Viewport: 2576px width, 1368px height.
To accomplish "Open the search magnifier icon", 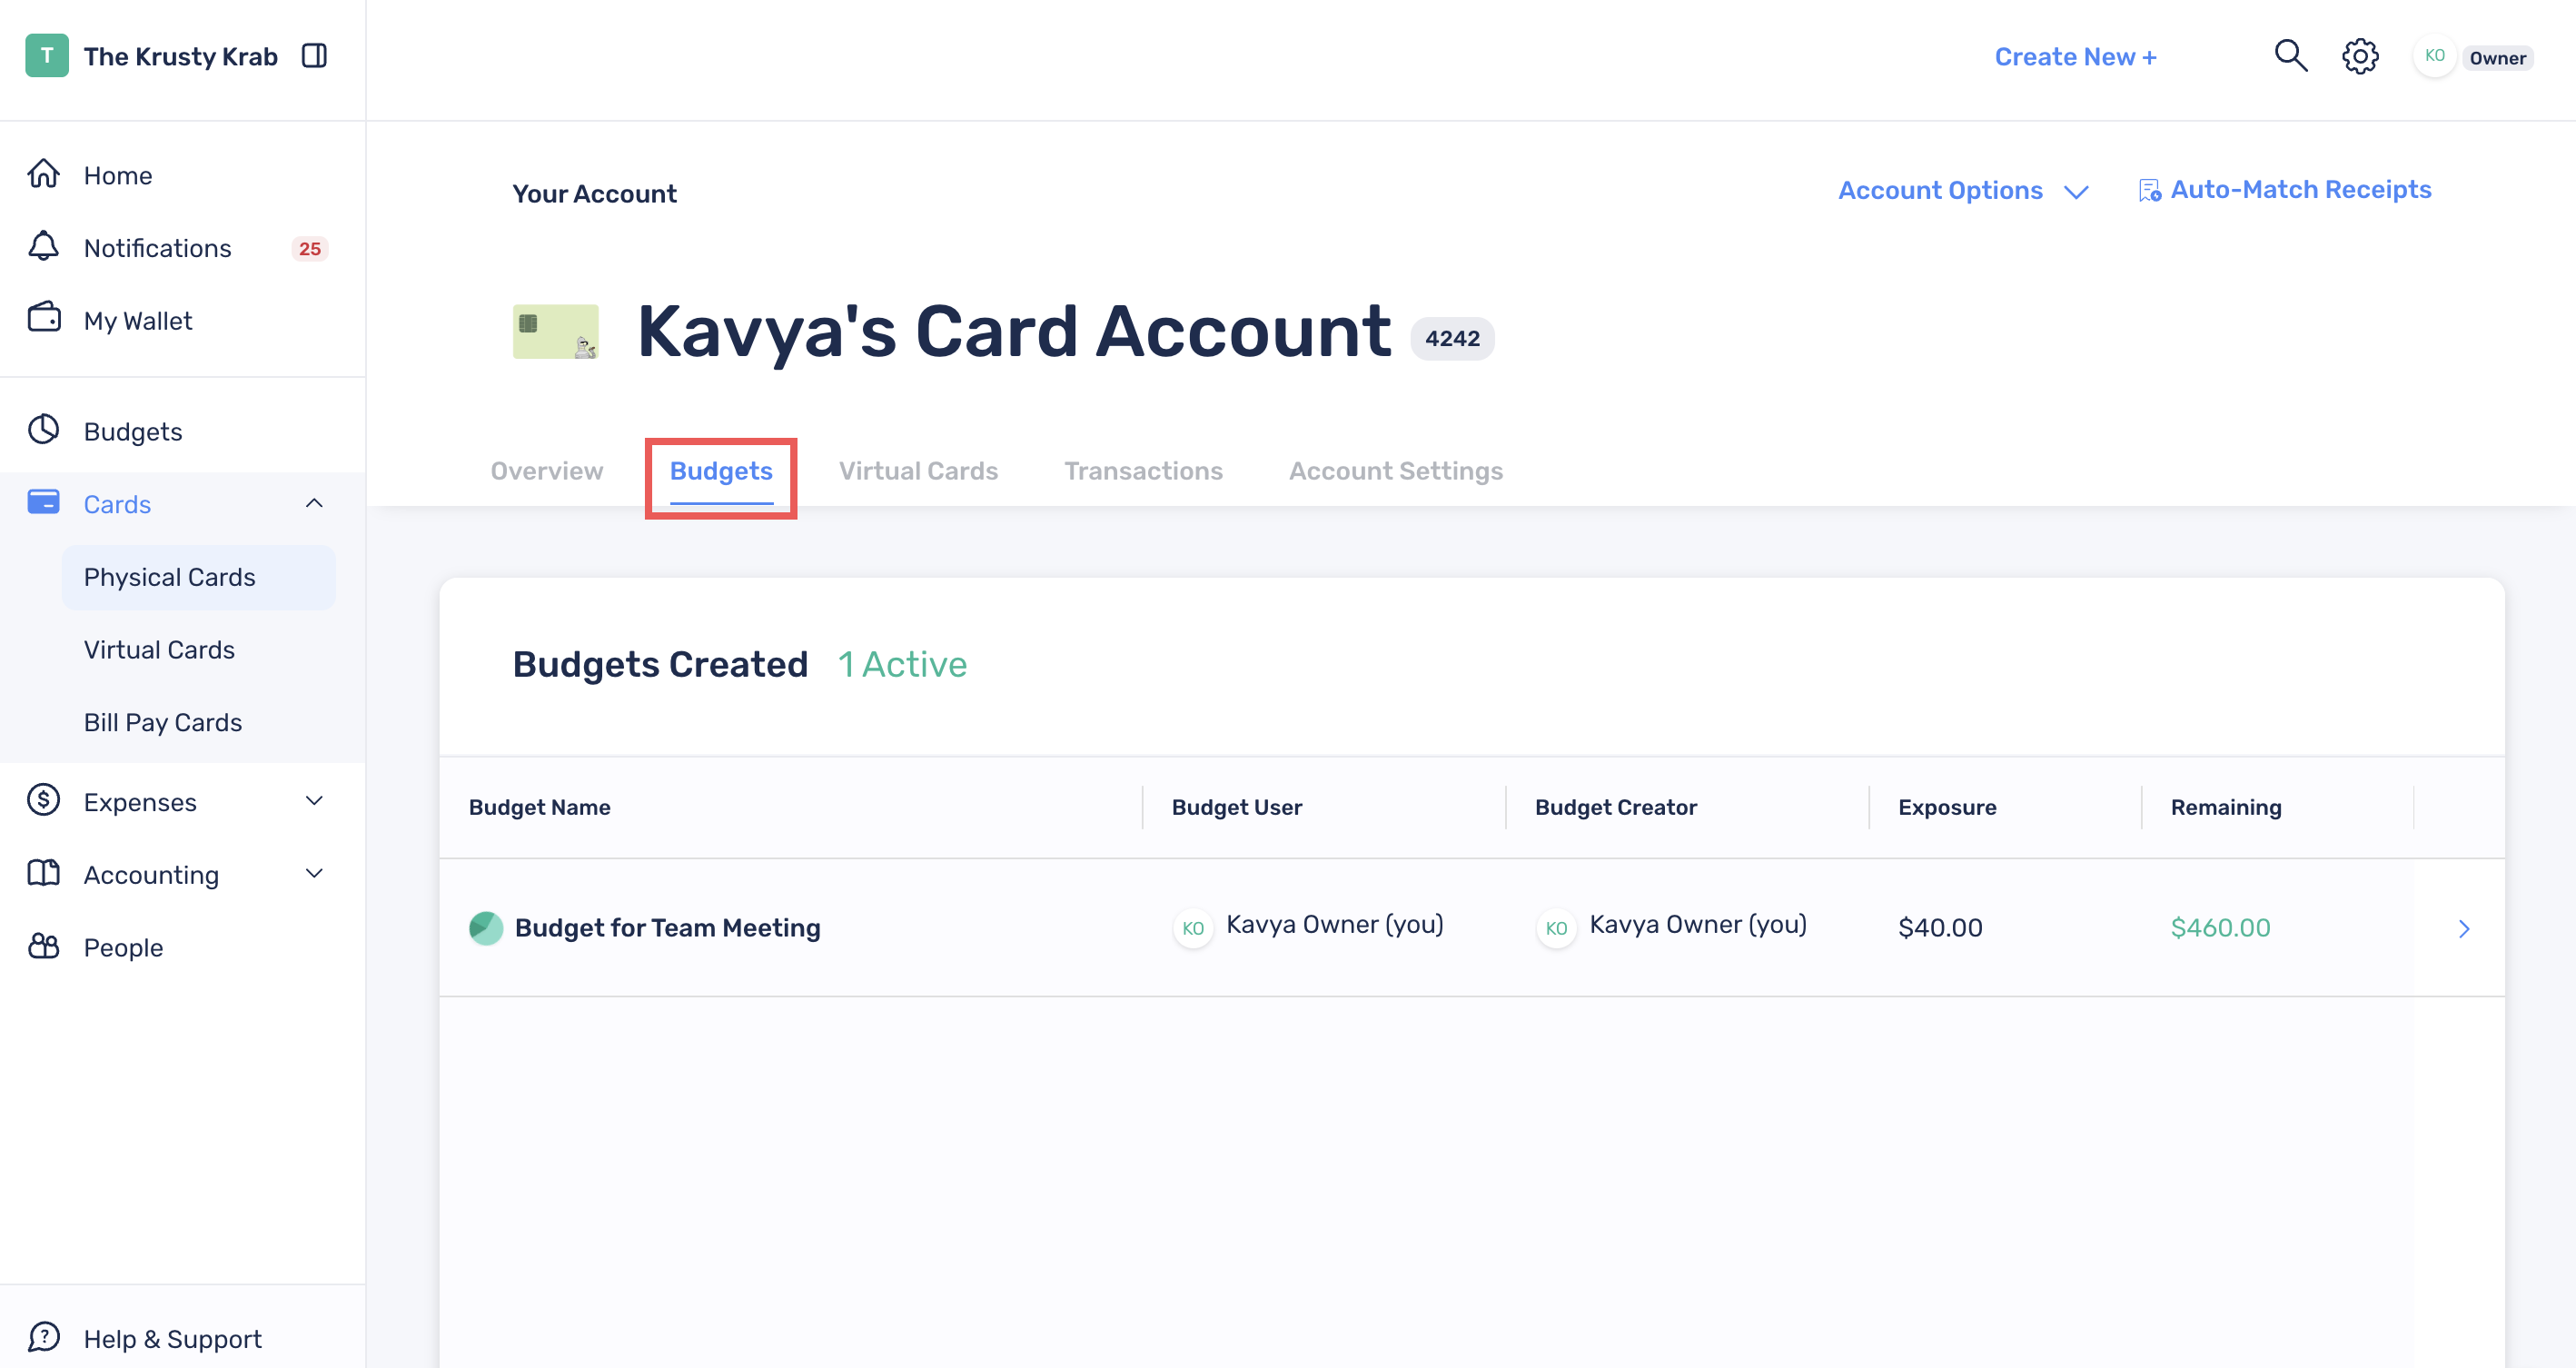I will [x=2291, y=56].
